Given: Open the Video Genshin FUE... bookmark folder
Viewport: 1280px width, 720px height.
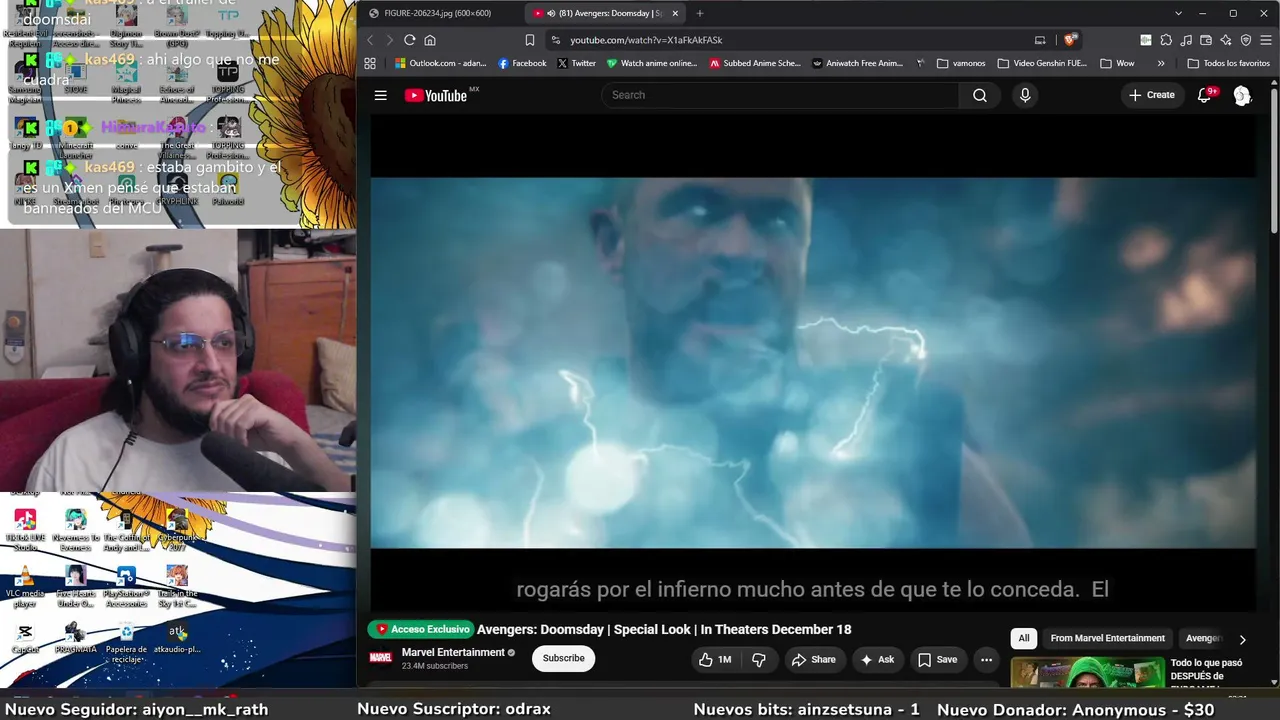Looking at the screenshot, I should point(1042,63).
